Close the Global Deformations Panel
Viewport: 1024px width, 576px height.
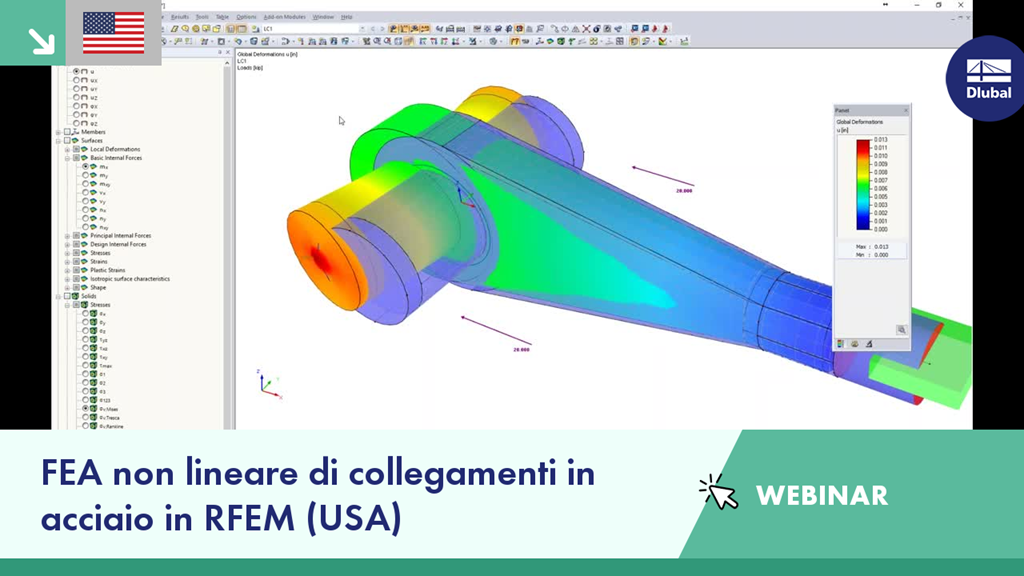(905, 110)
